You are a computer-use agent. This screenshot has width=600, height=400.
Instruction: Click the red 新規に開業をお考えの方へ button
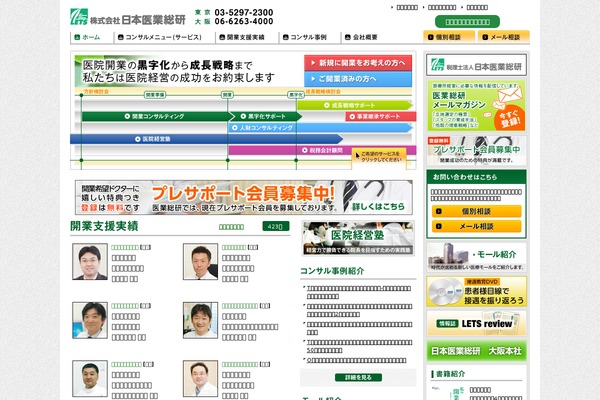pos(358,63)
